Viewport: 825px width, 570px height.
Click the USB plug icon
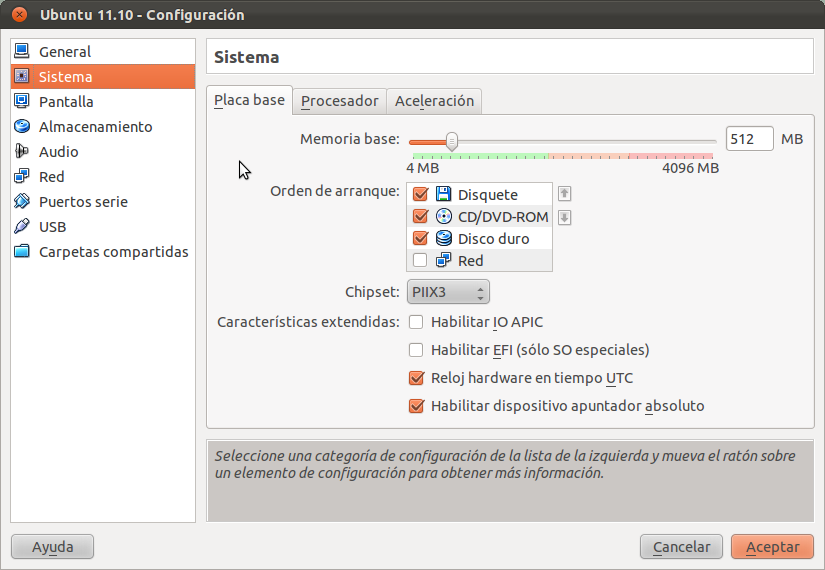(22, 226)
